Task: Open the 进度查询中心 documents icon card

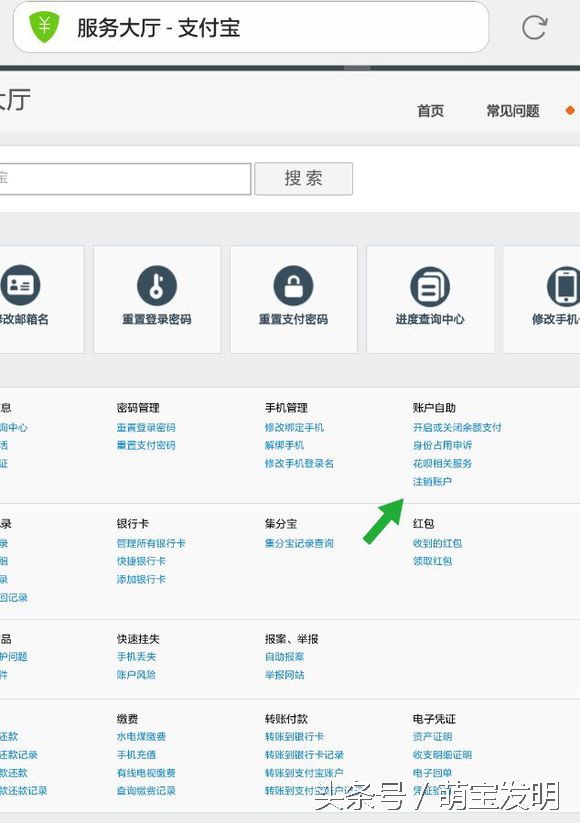Action: (430, 299)
